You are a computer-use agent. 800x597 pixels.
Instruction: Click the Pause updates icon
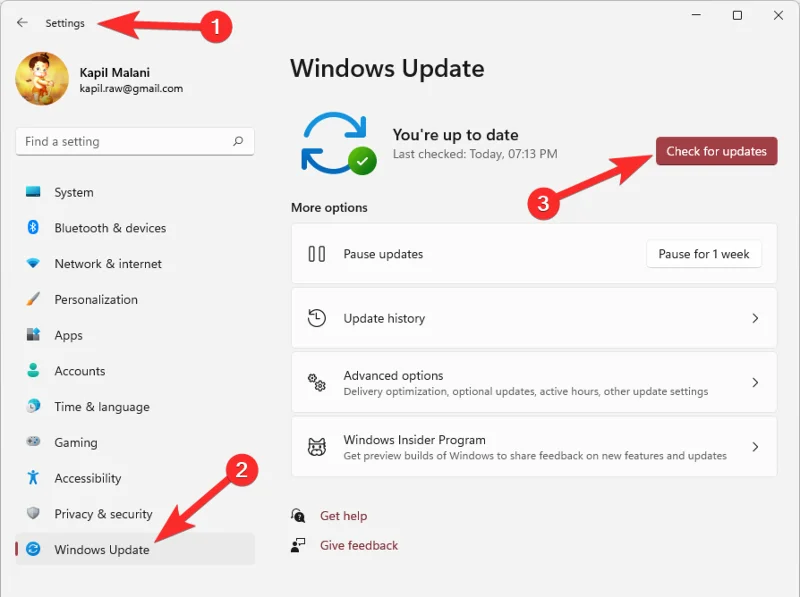click(318, 254)
